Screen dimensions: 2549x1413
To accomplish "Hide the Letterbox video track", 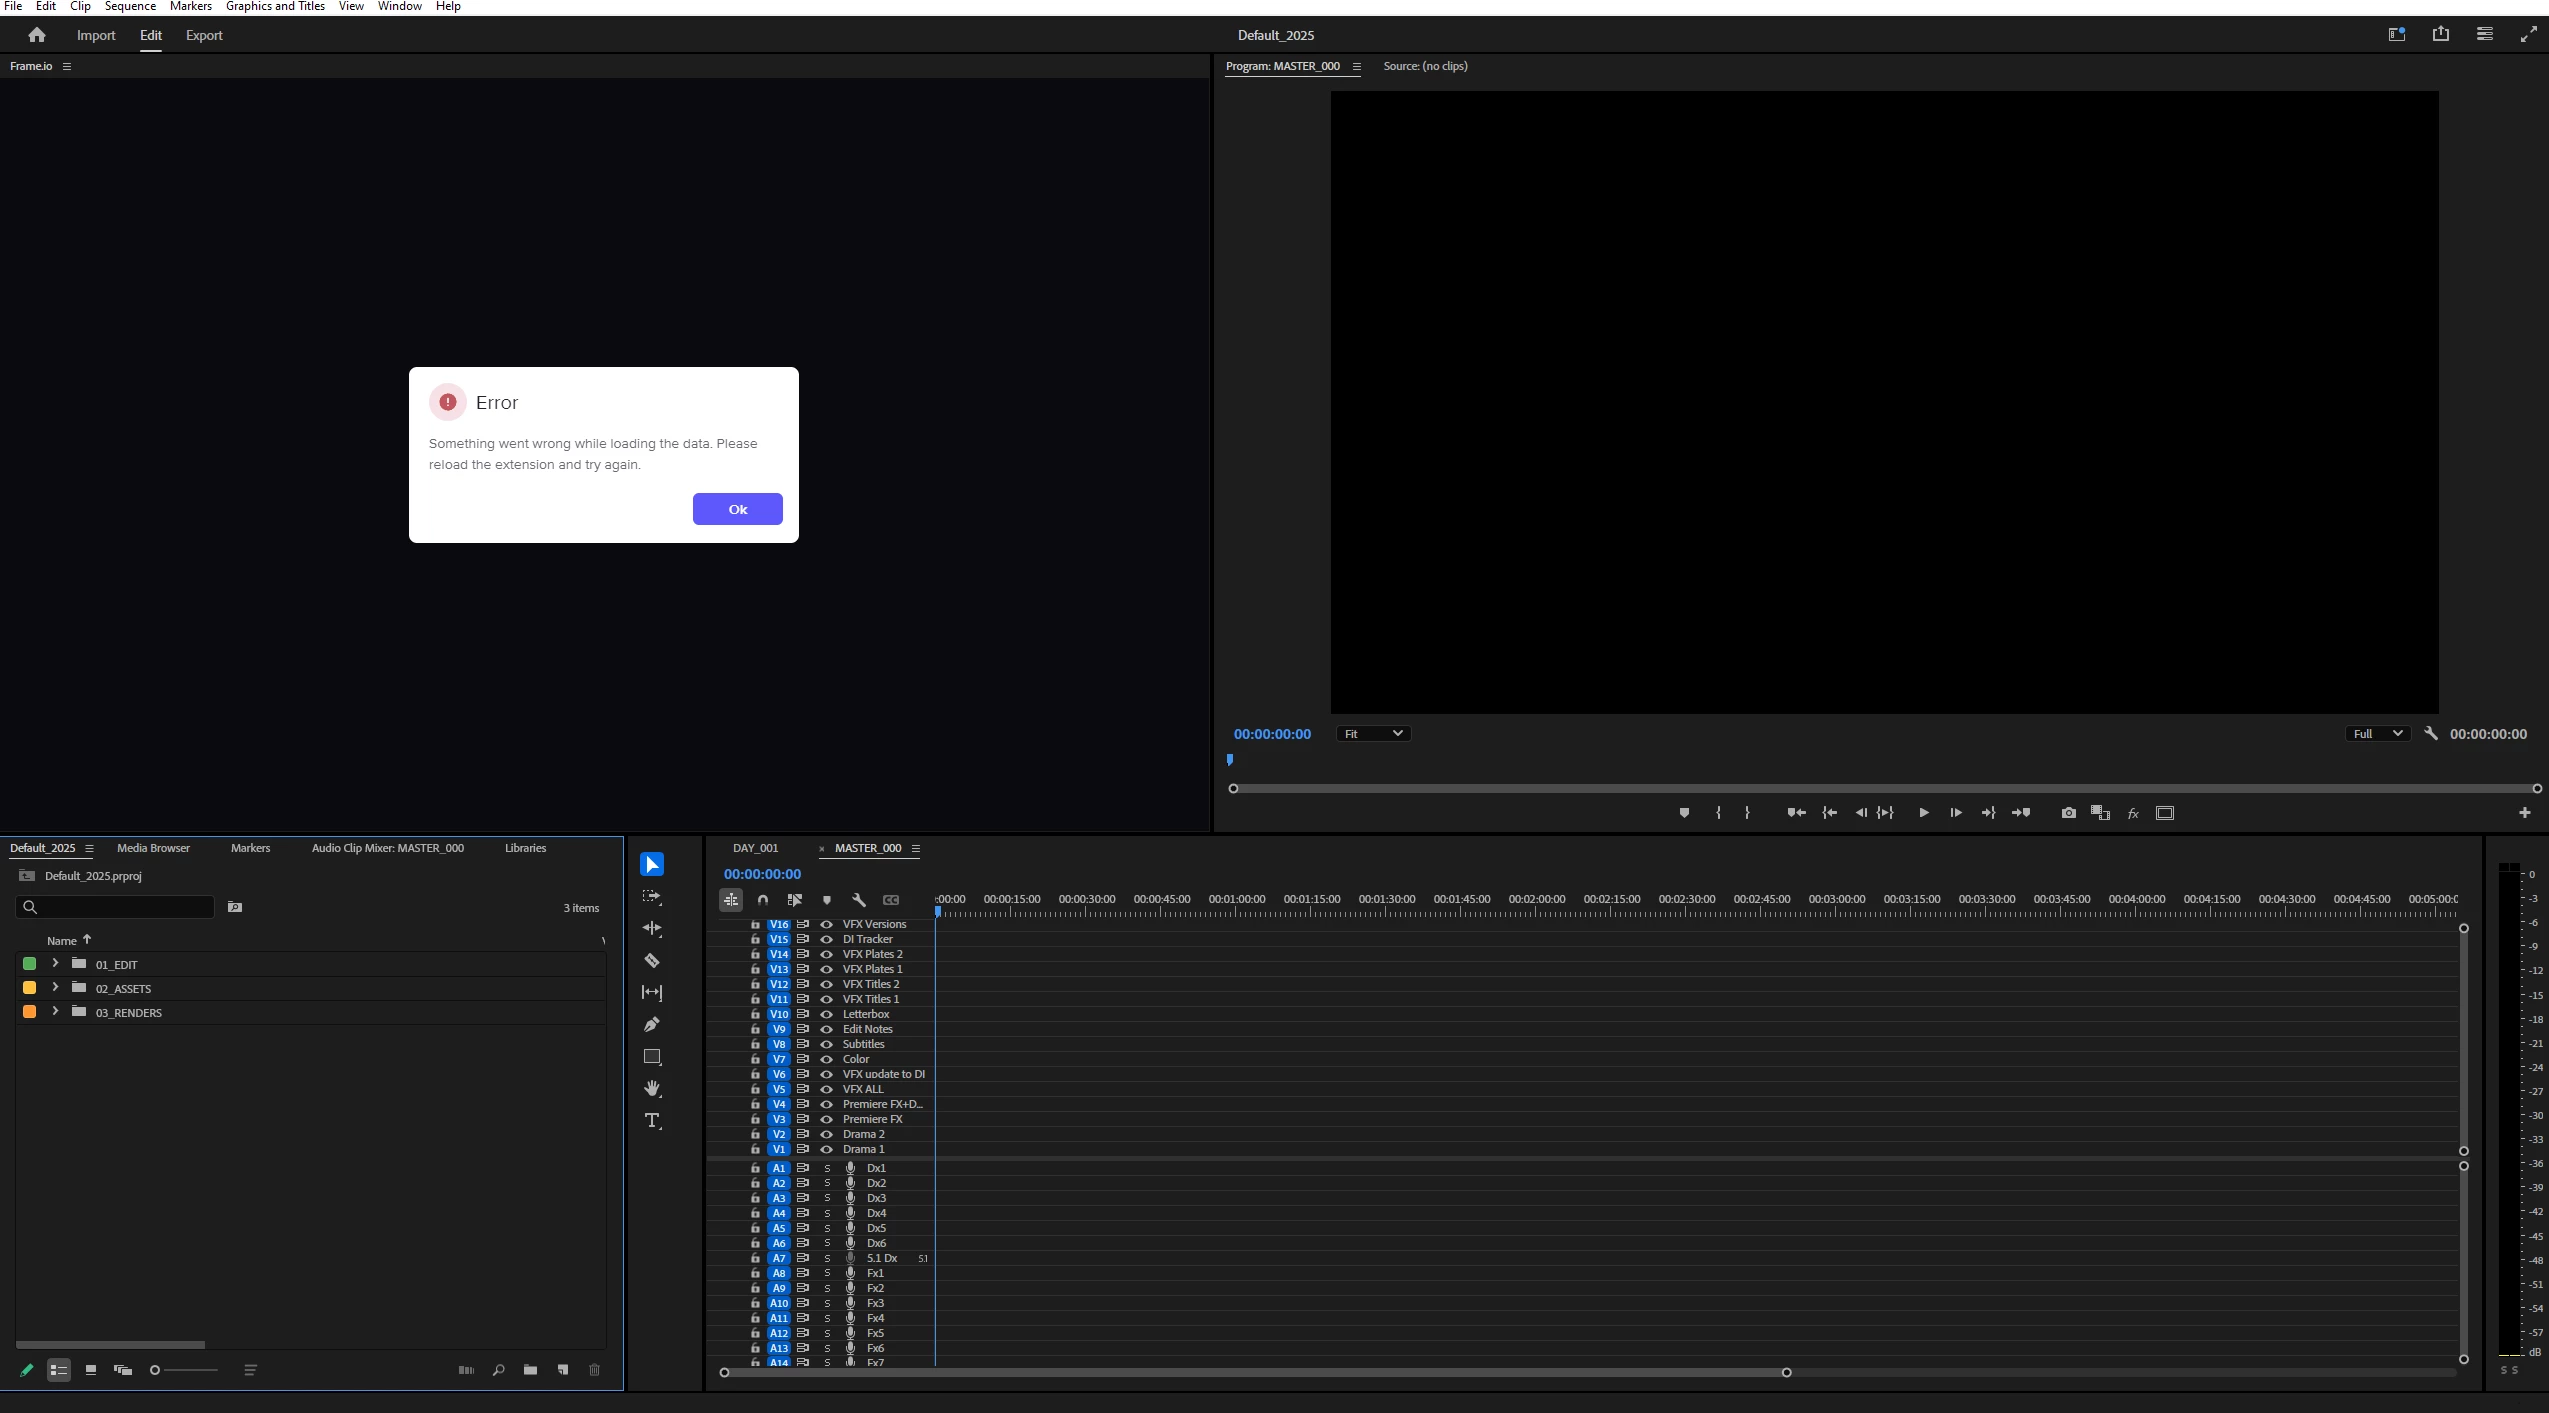I will tap(827, 1014).
